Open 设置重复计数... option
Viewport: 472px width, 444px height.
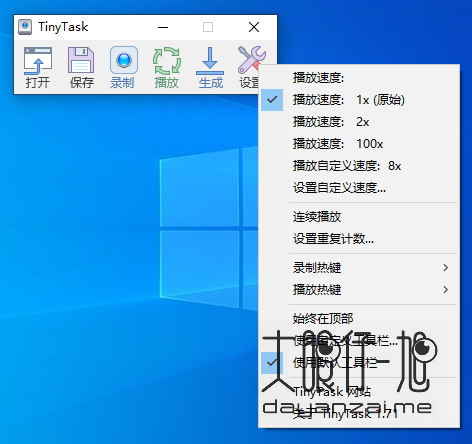(x=359, y=239)
